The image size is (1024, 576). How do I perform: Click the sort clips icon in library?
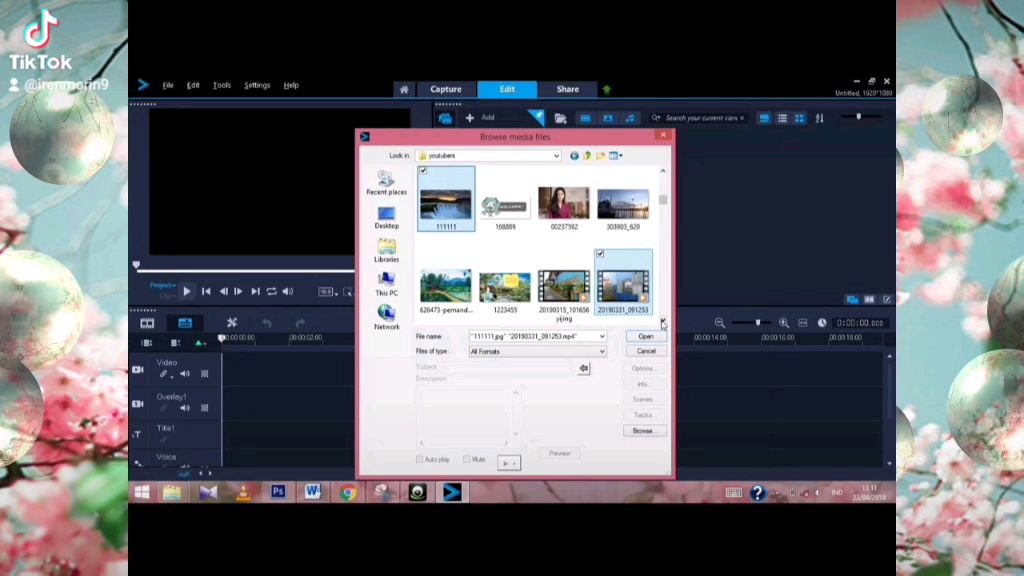[x=820, y=118]
